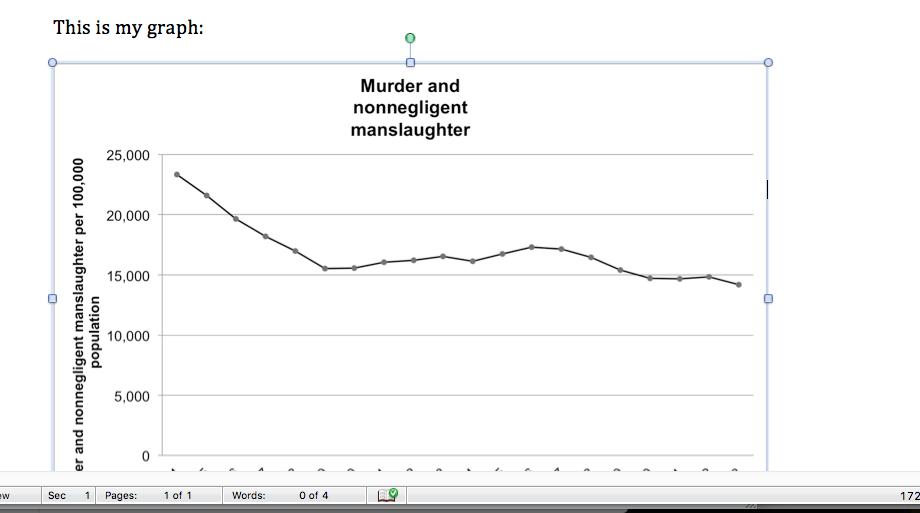Image resolution: width=920 pixels, height=513 pixels.
Task: Click the 0 label on vertical axis
Action: coord(145,456)
